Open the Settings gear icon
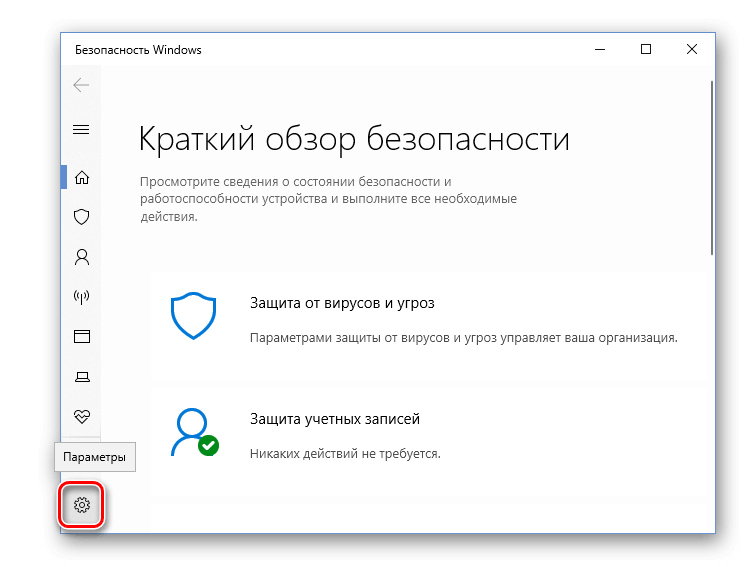This screenshot has width=749, height=567. pos(82,505)
